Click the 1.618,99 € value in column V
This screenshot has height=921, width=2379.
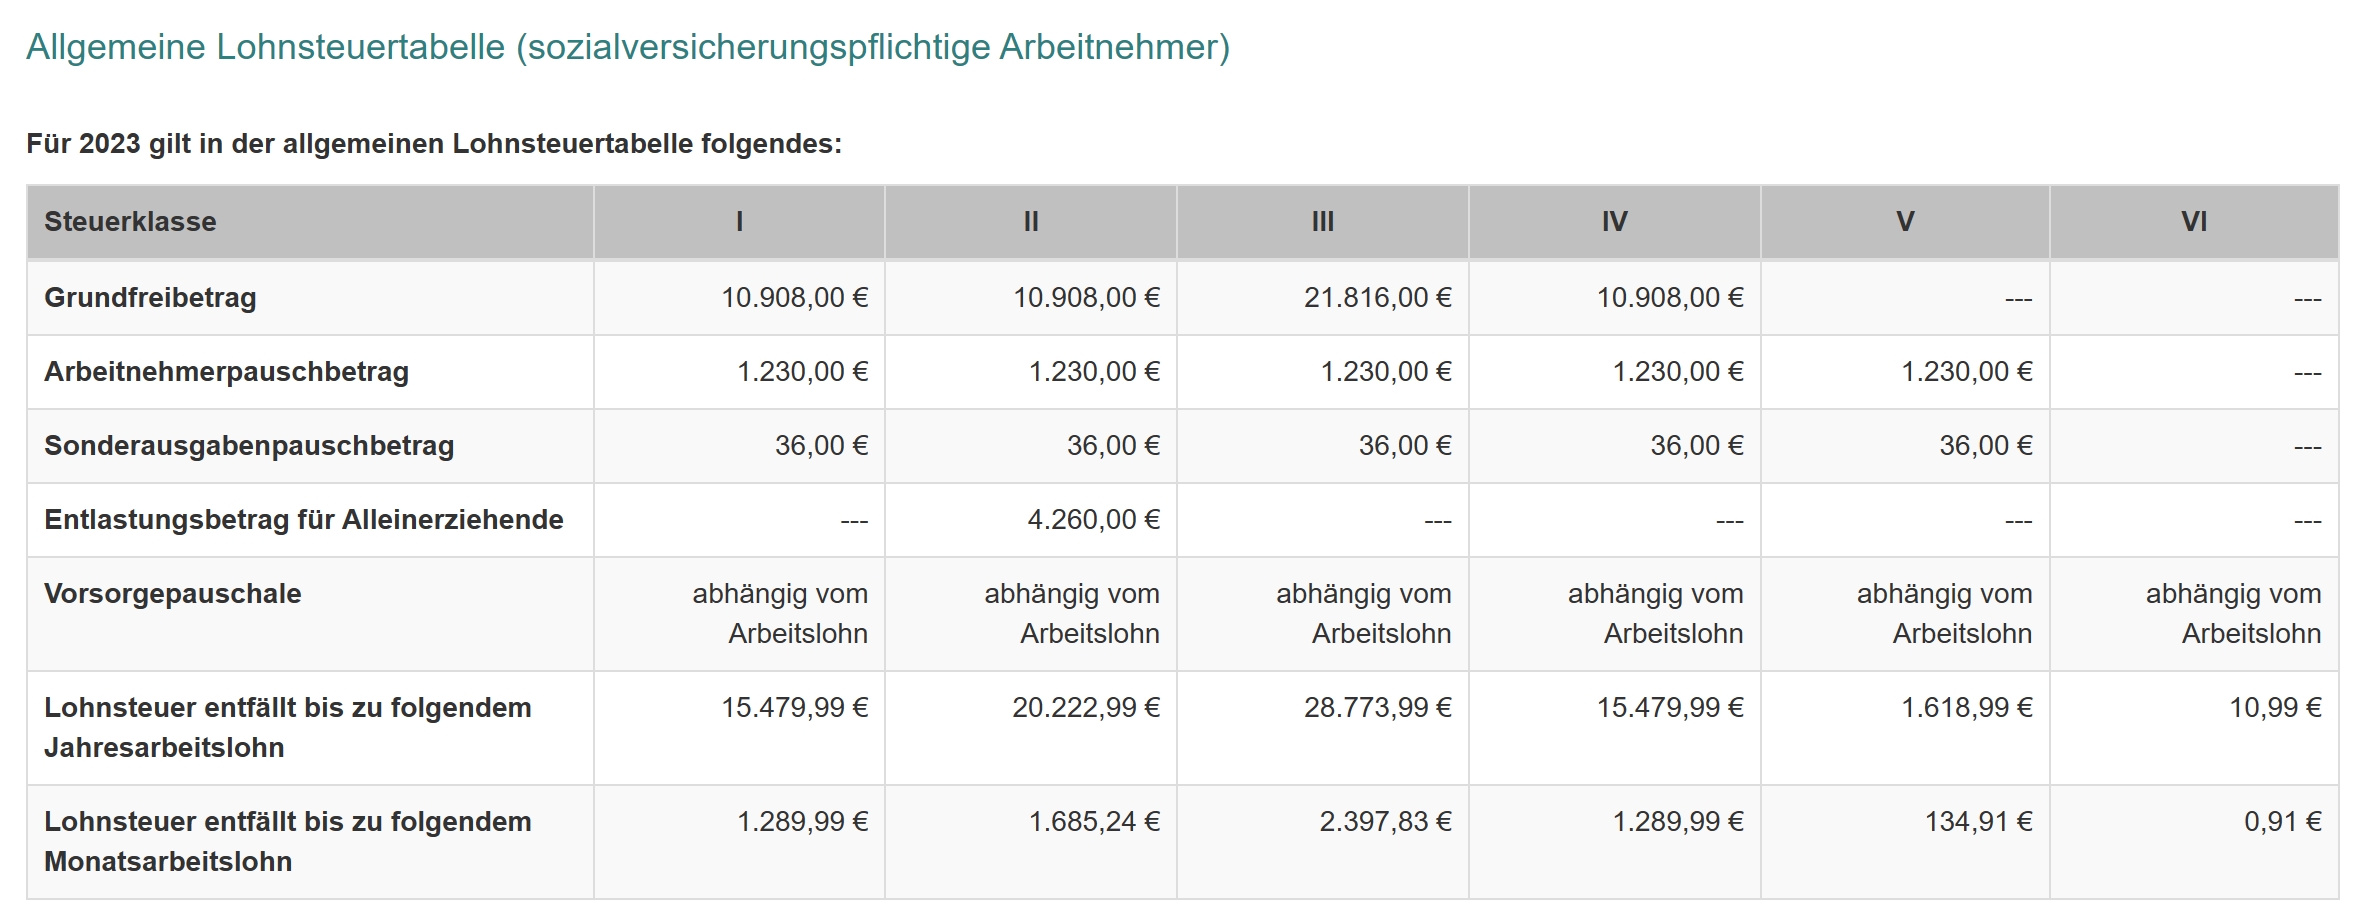(1966, 707)
